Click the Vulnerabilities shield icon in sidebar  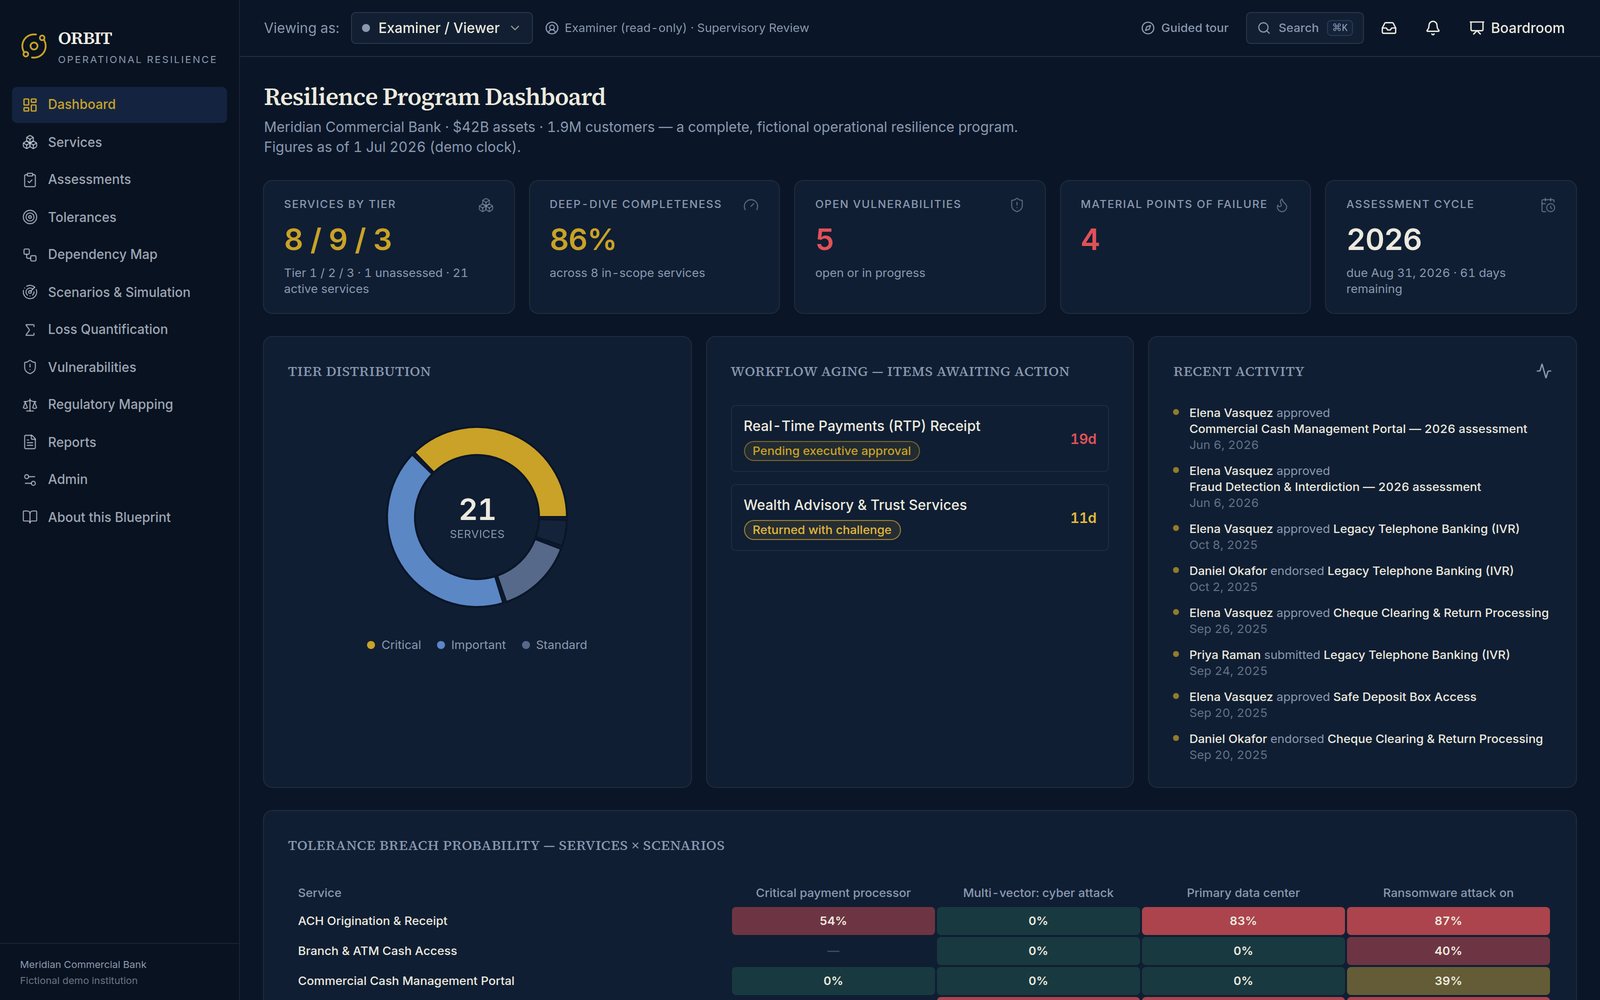click(30, 367)
